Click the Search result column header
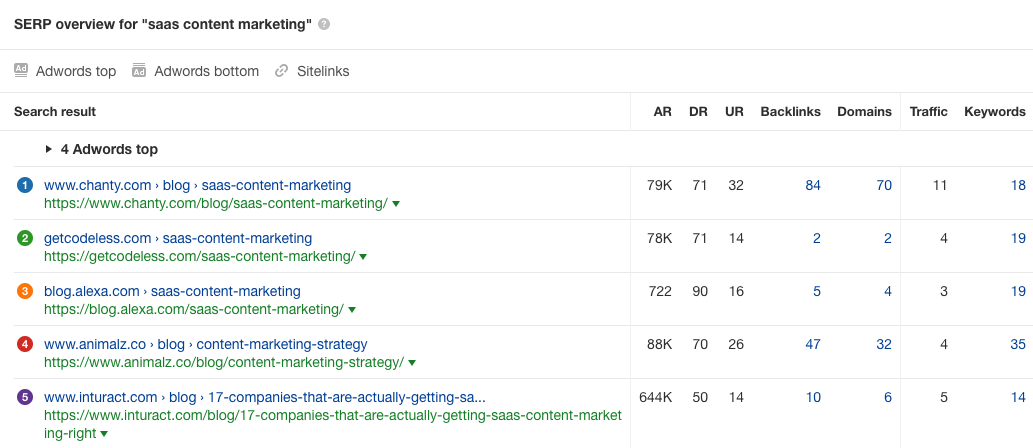This screenshot has width=1033, height=448. (x=55, y=111)
